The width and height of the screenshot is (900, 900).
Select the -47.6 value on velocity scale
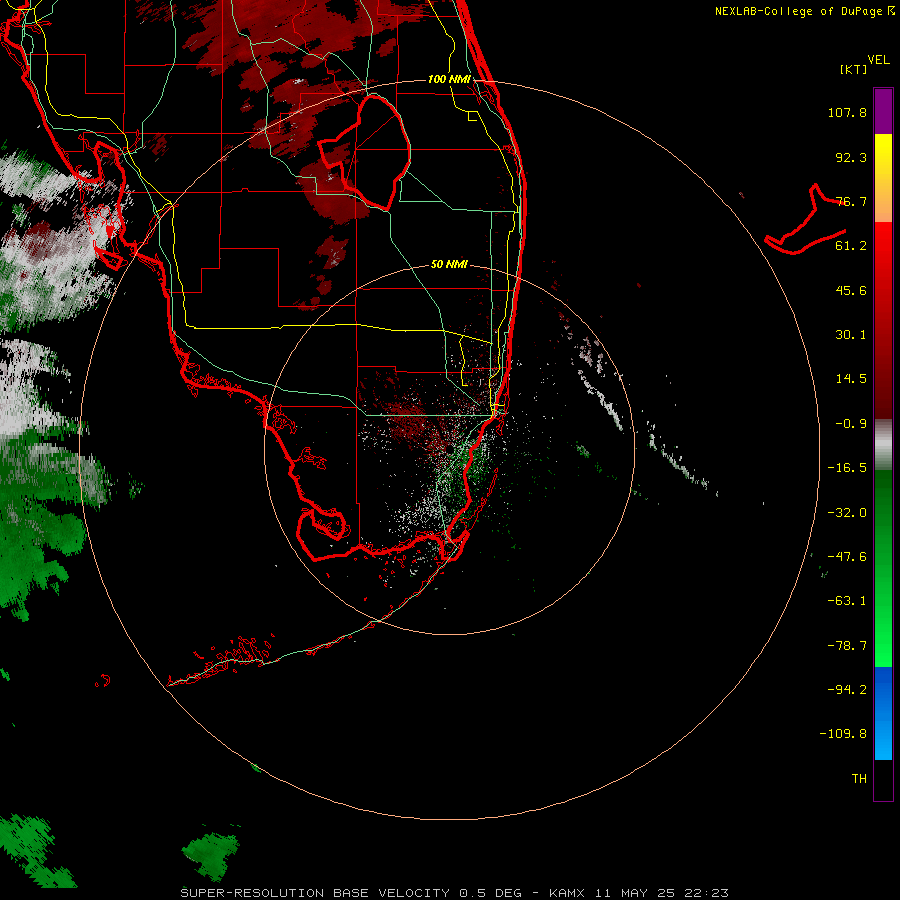tap(847, 557)
